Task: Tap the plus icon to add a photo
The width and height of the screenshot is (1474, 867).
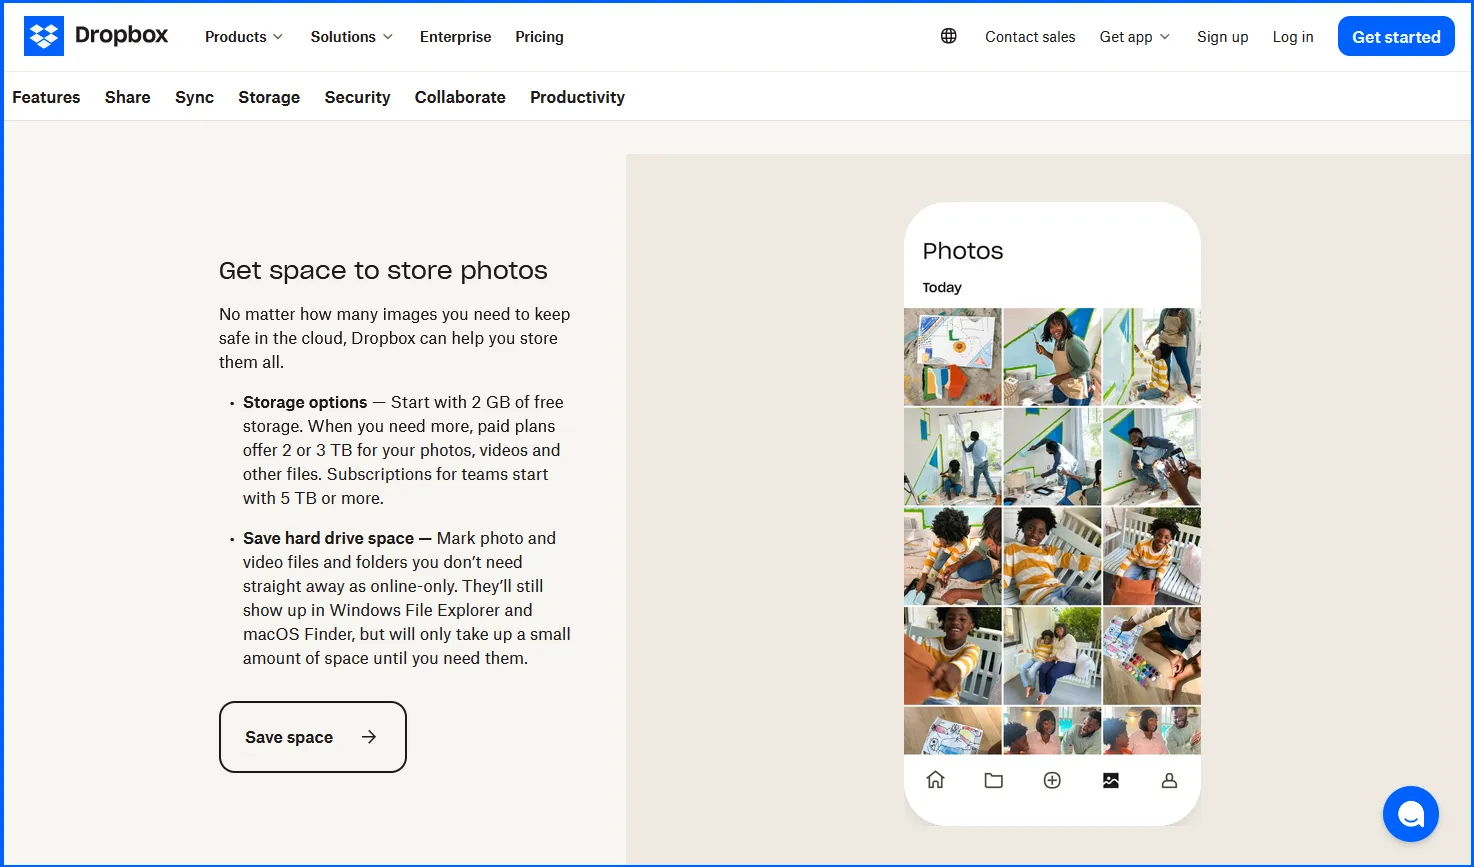Action: pos(1052,780)
